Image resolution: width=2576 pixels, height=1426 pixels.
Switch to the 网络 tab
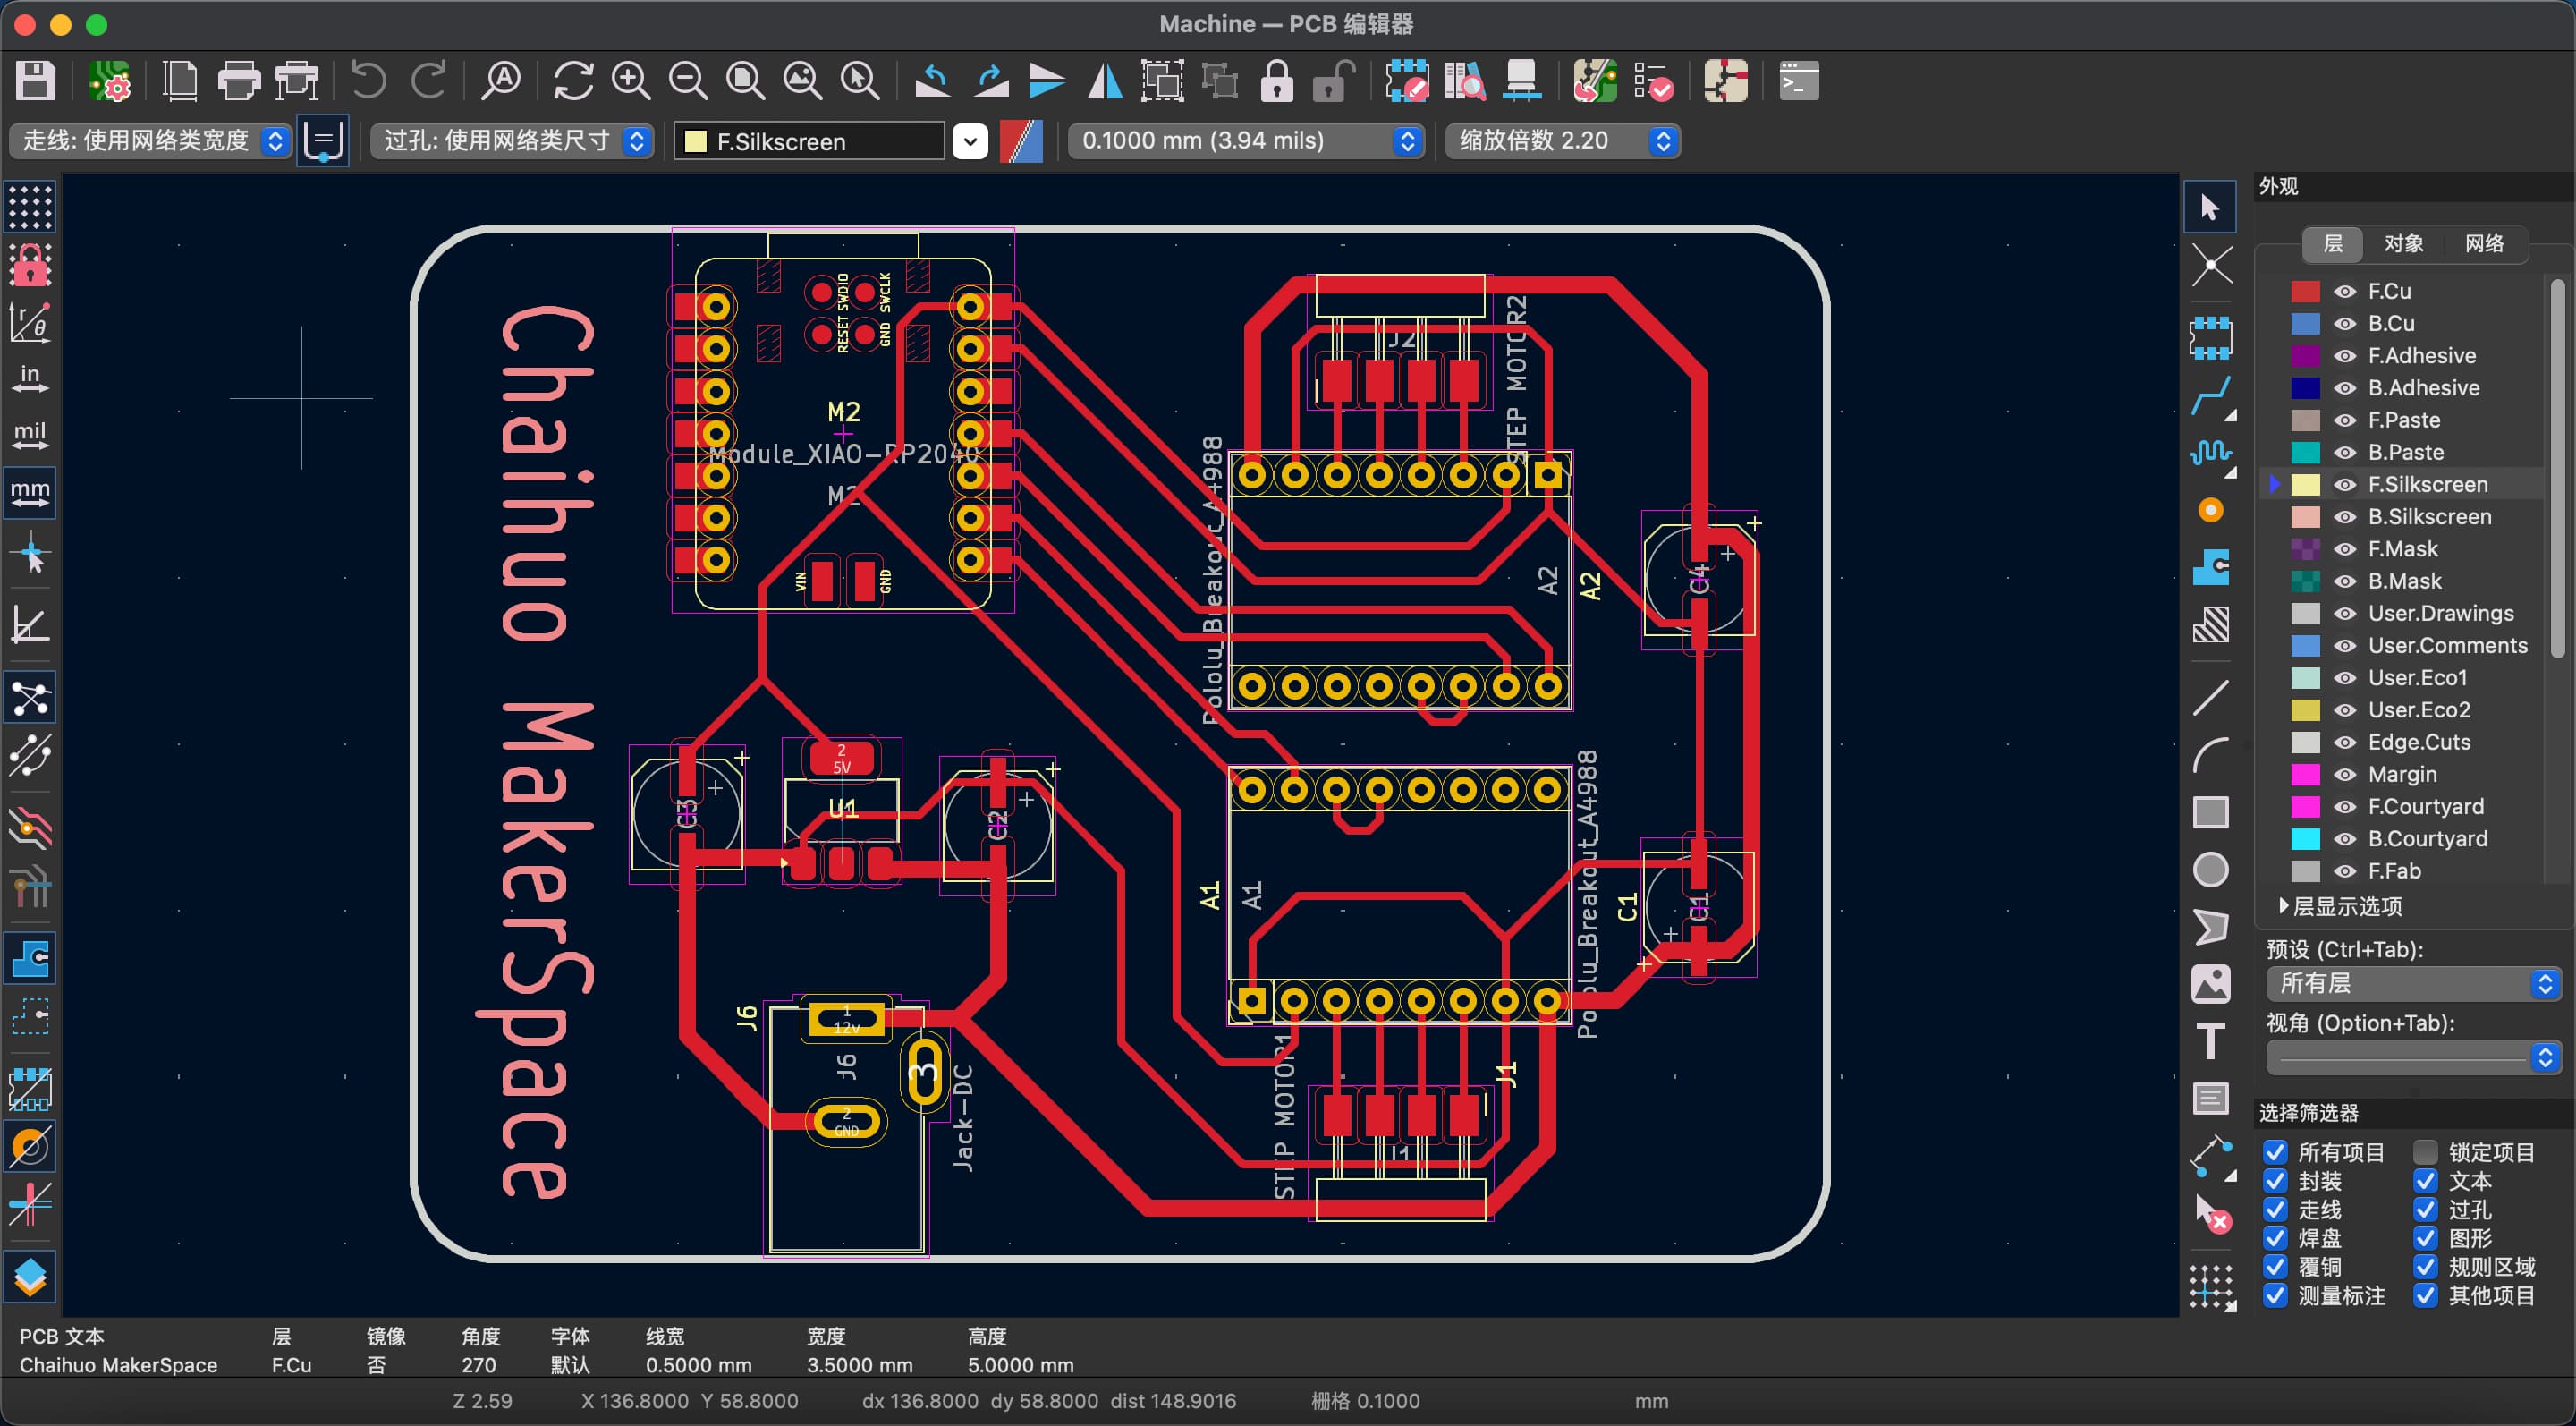(2484, 244)
